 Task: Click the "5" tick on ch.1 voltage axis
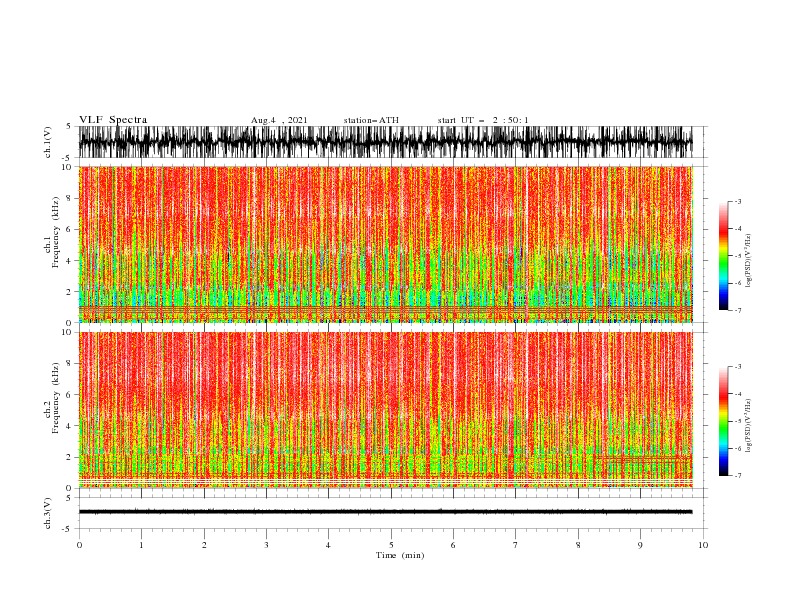(69, 126)
